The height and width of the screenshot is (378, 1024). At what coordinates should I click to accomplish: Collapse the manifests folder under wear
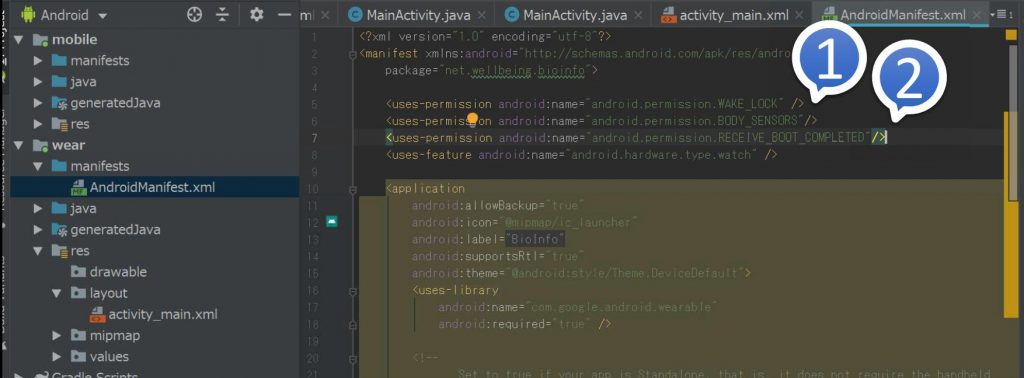(x=38, y=166)
